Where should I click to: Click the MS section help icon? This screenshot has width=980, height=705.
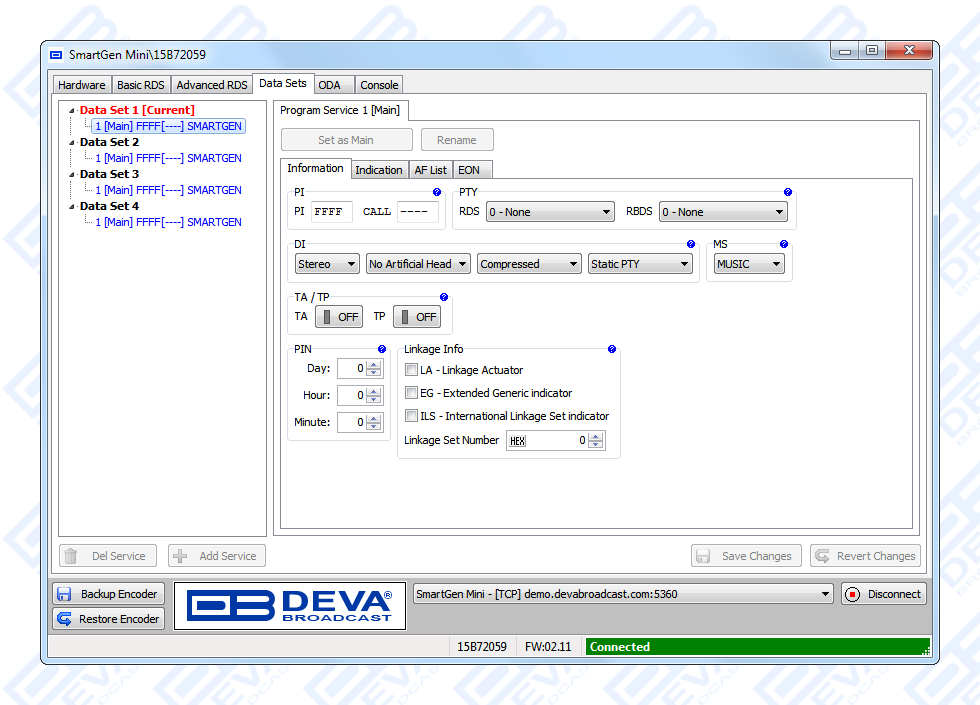click(784, 244)
